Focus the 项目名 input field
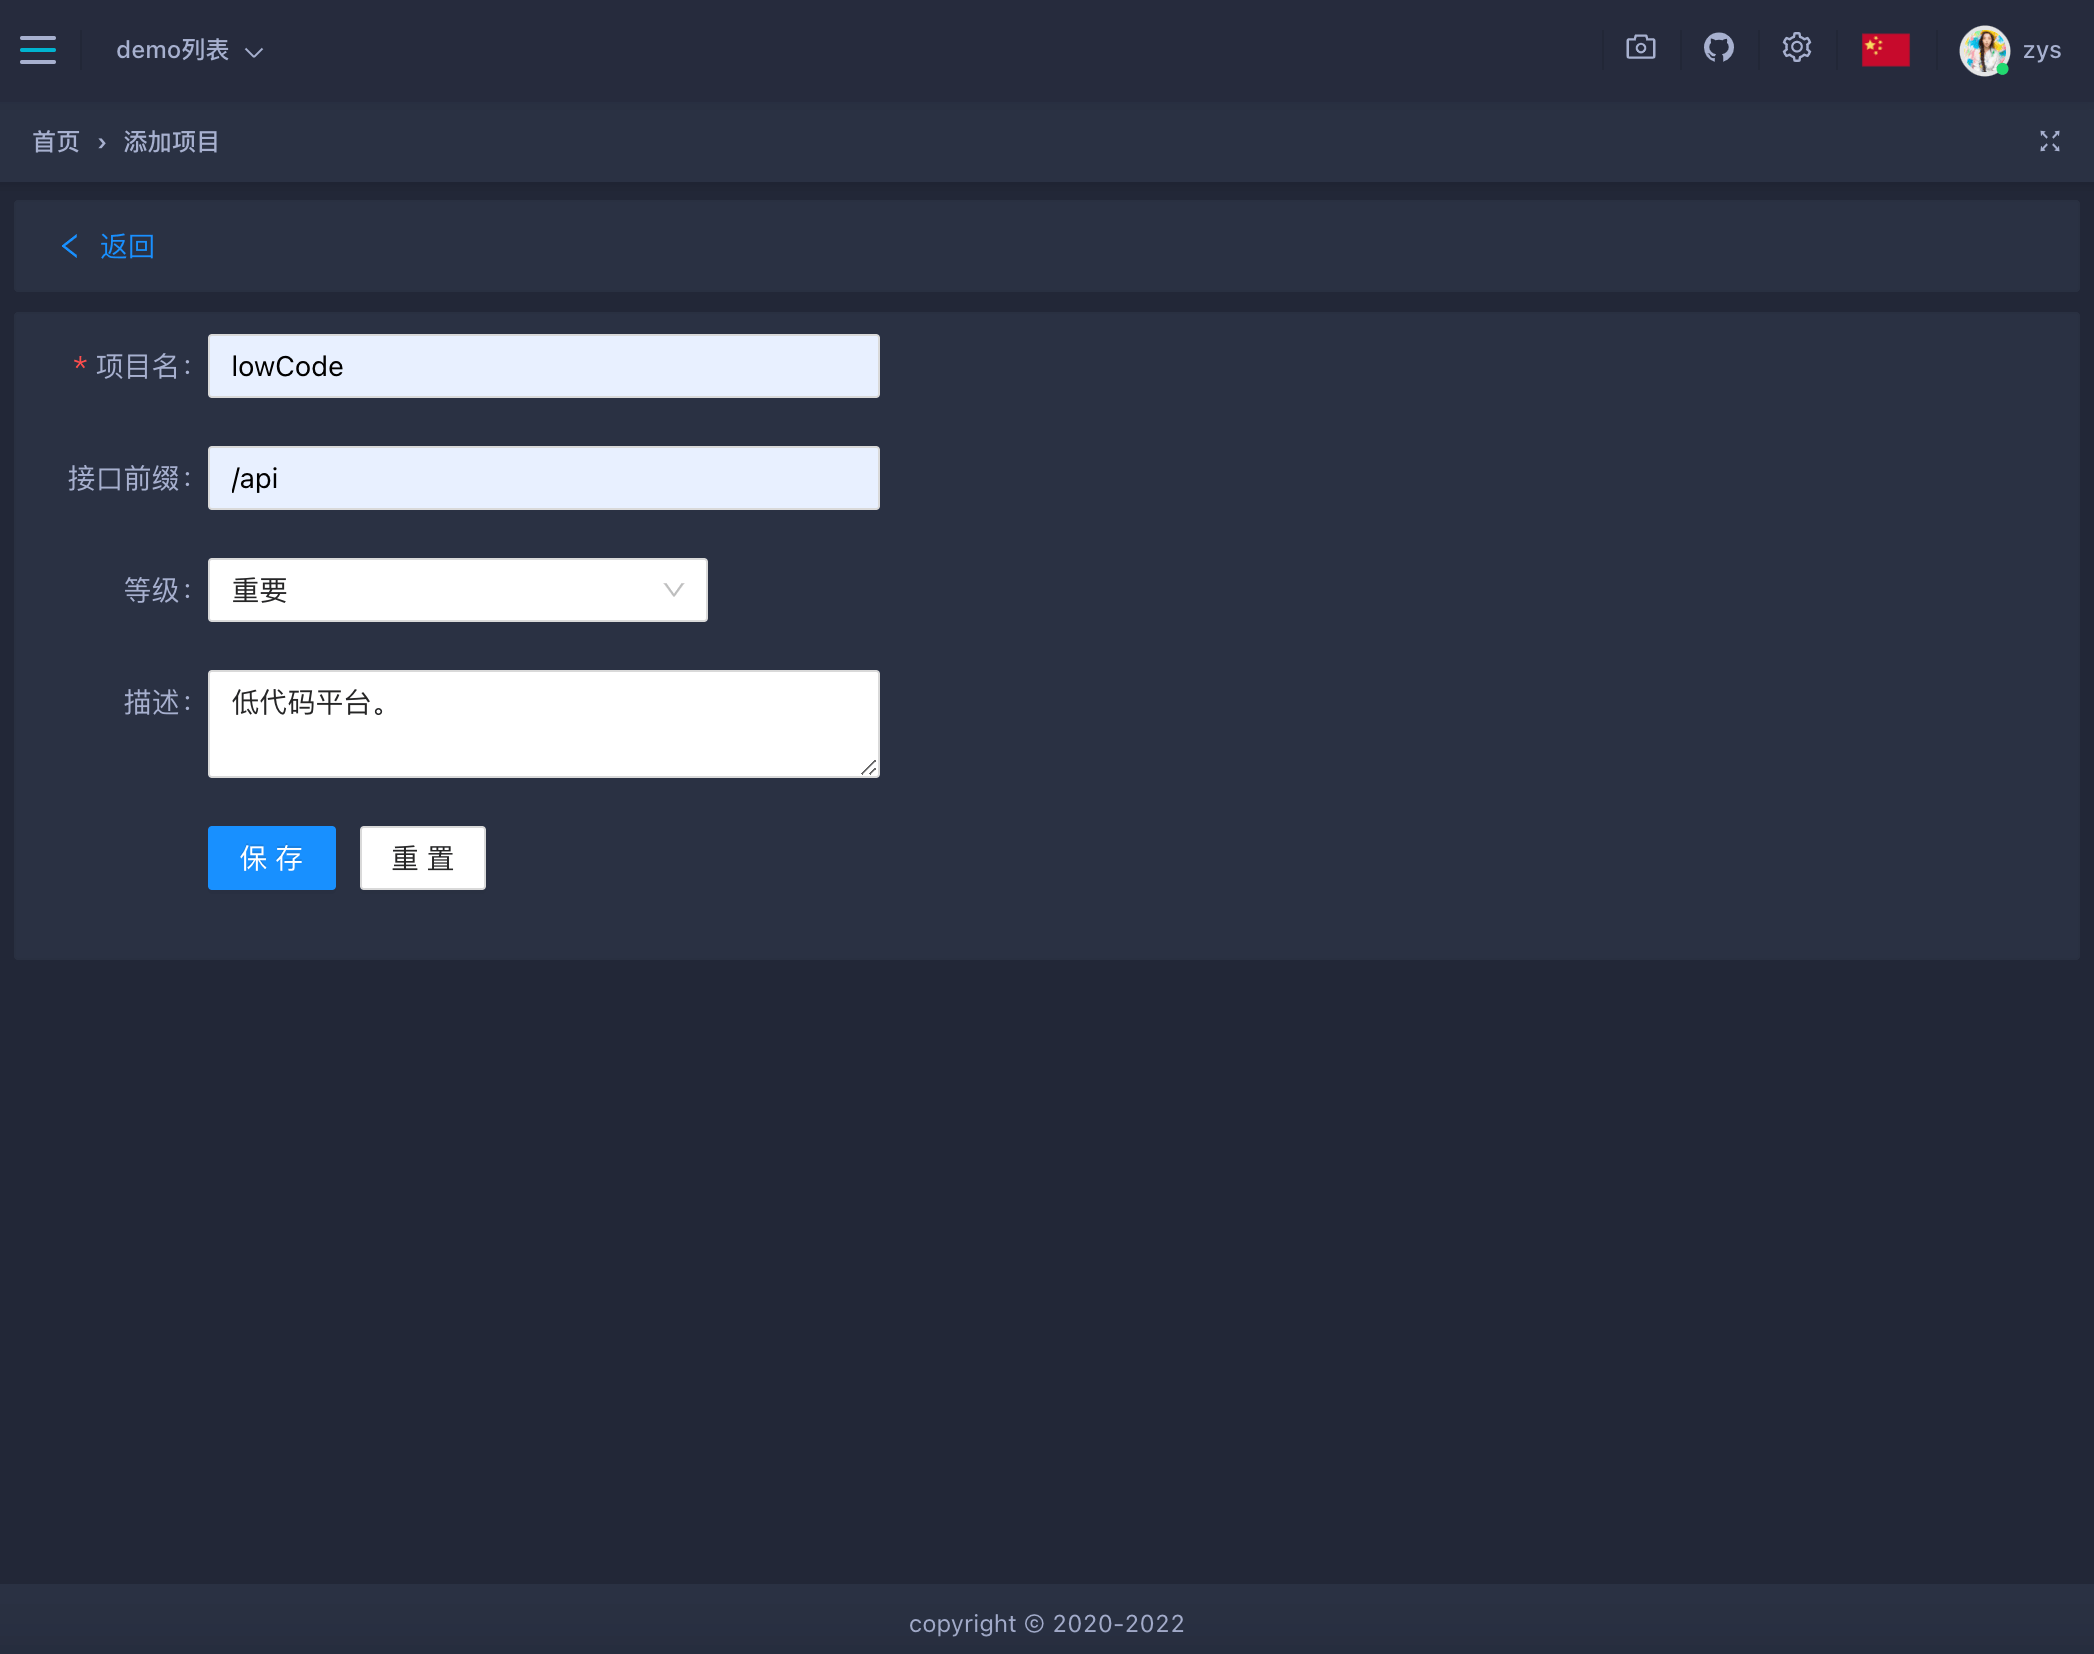The image size is (2094, 1654). pos(543,366)
